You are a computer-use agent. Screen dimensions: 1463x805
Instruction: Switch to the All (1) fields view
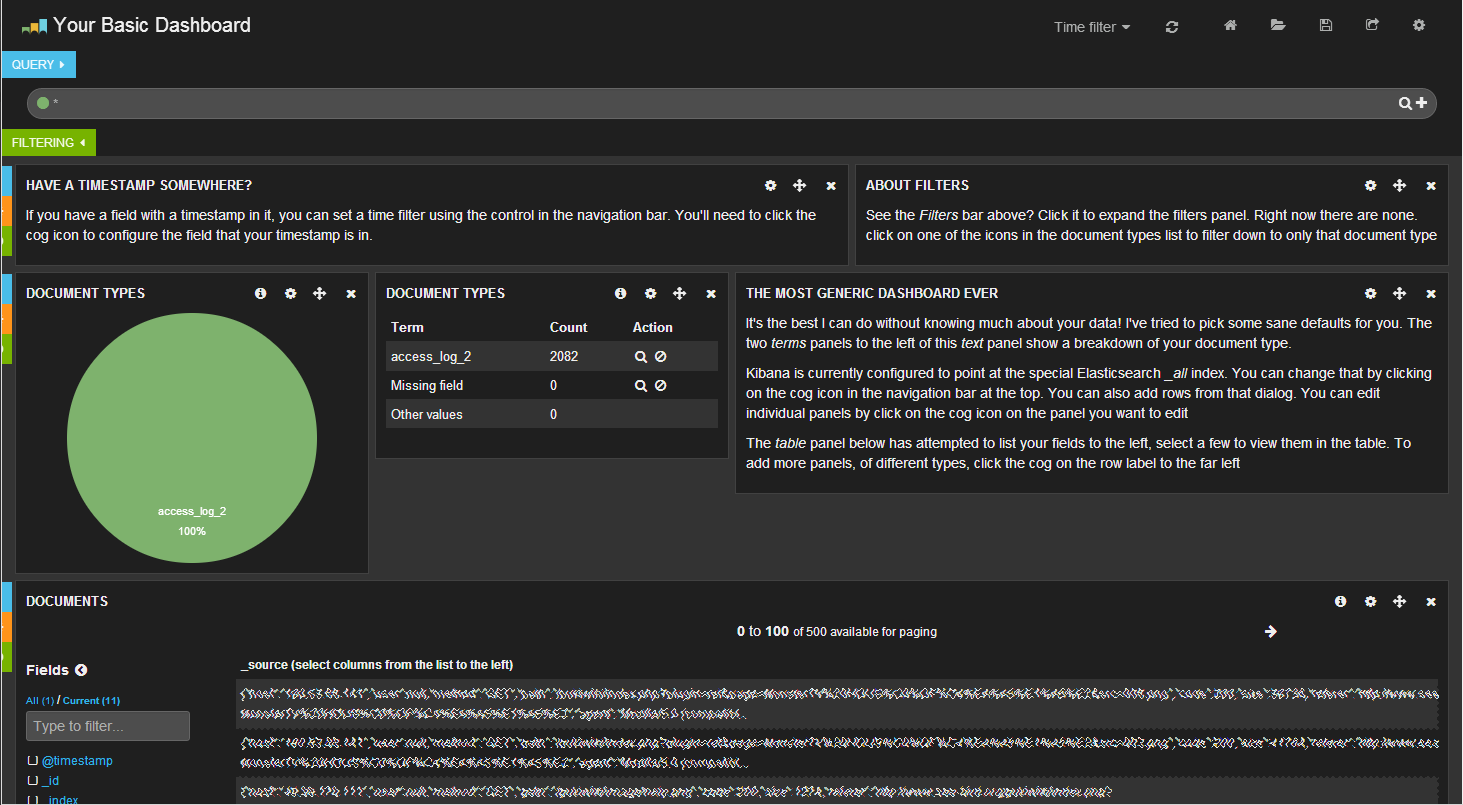(39, 700)
